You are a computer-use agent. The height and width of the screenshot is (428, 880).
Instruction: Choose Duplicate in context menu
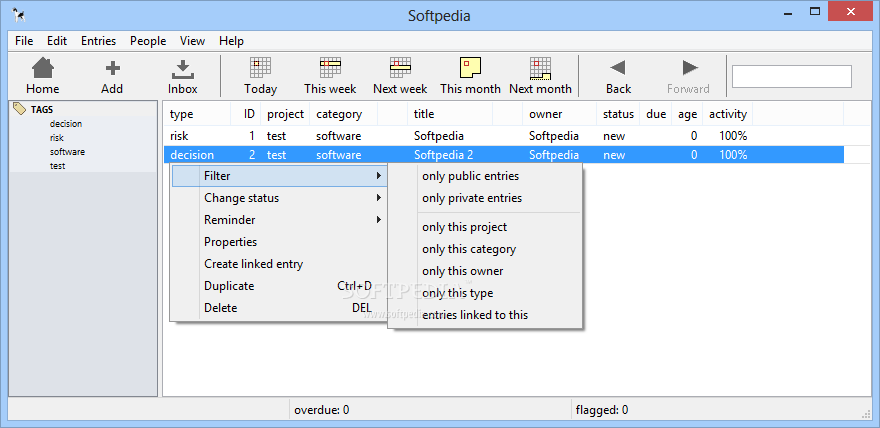[x=279, y=286]
